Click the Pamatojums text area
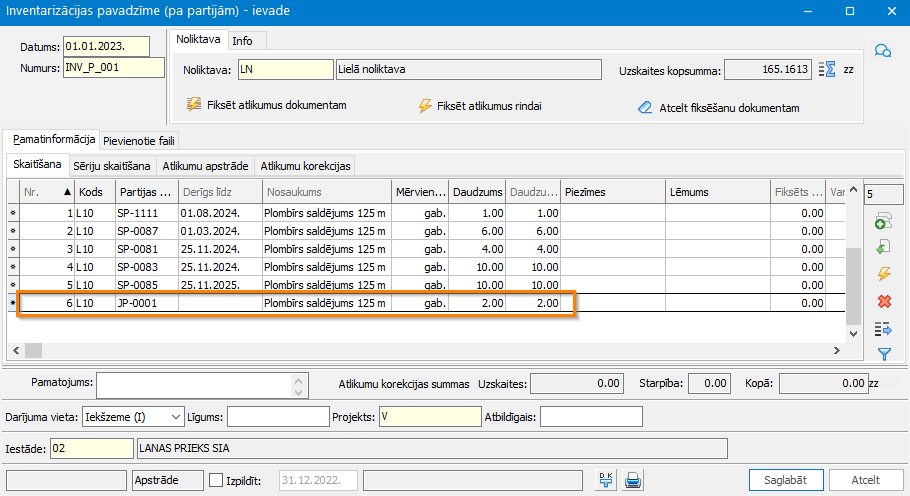910x496 pixels. (x=195, y=385)
